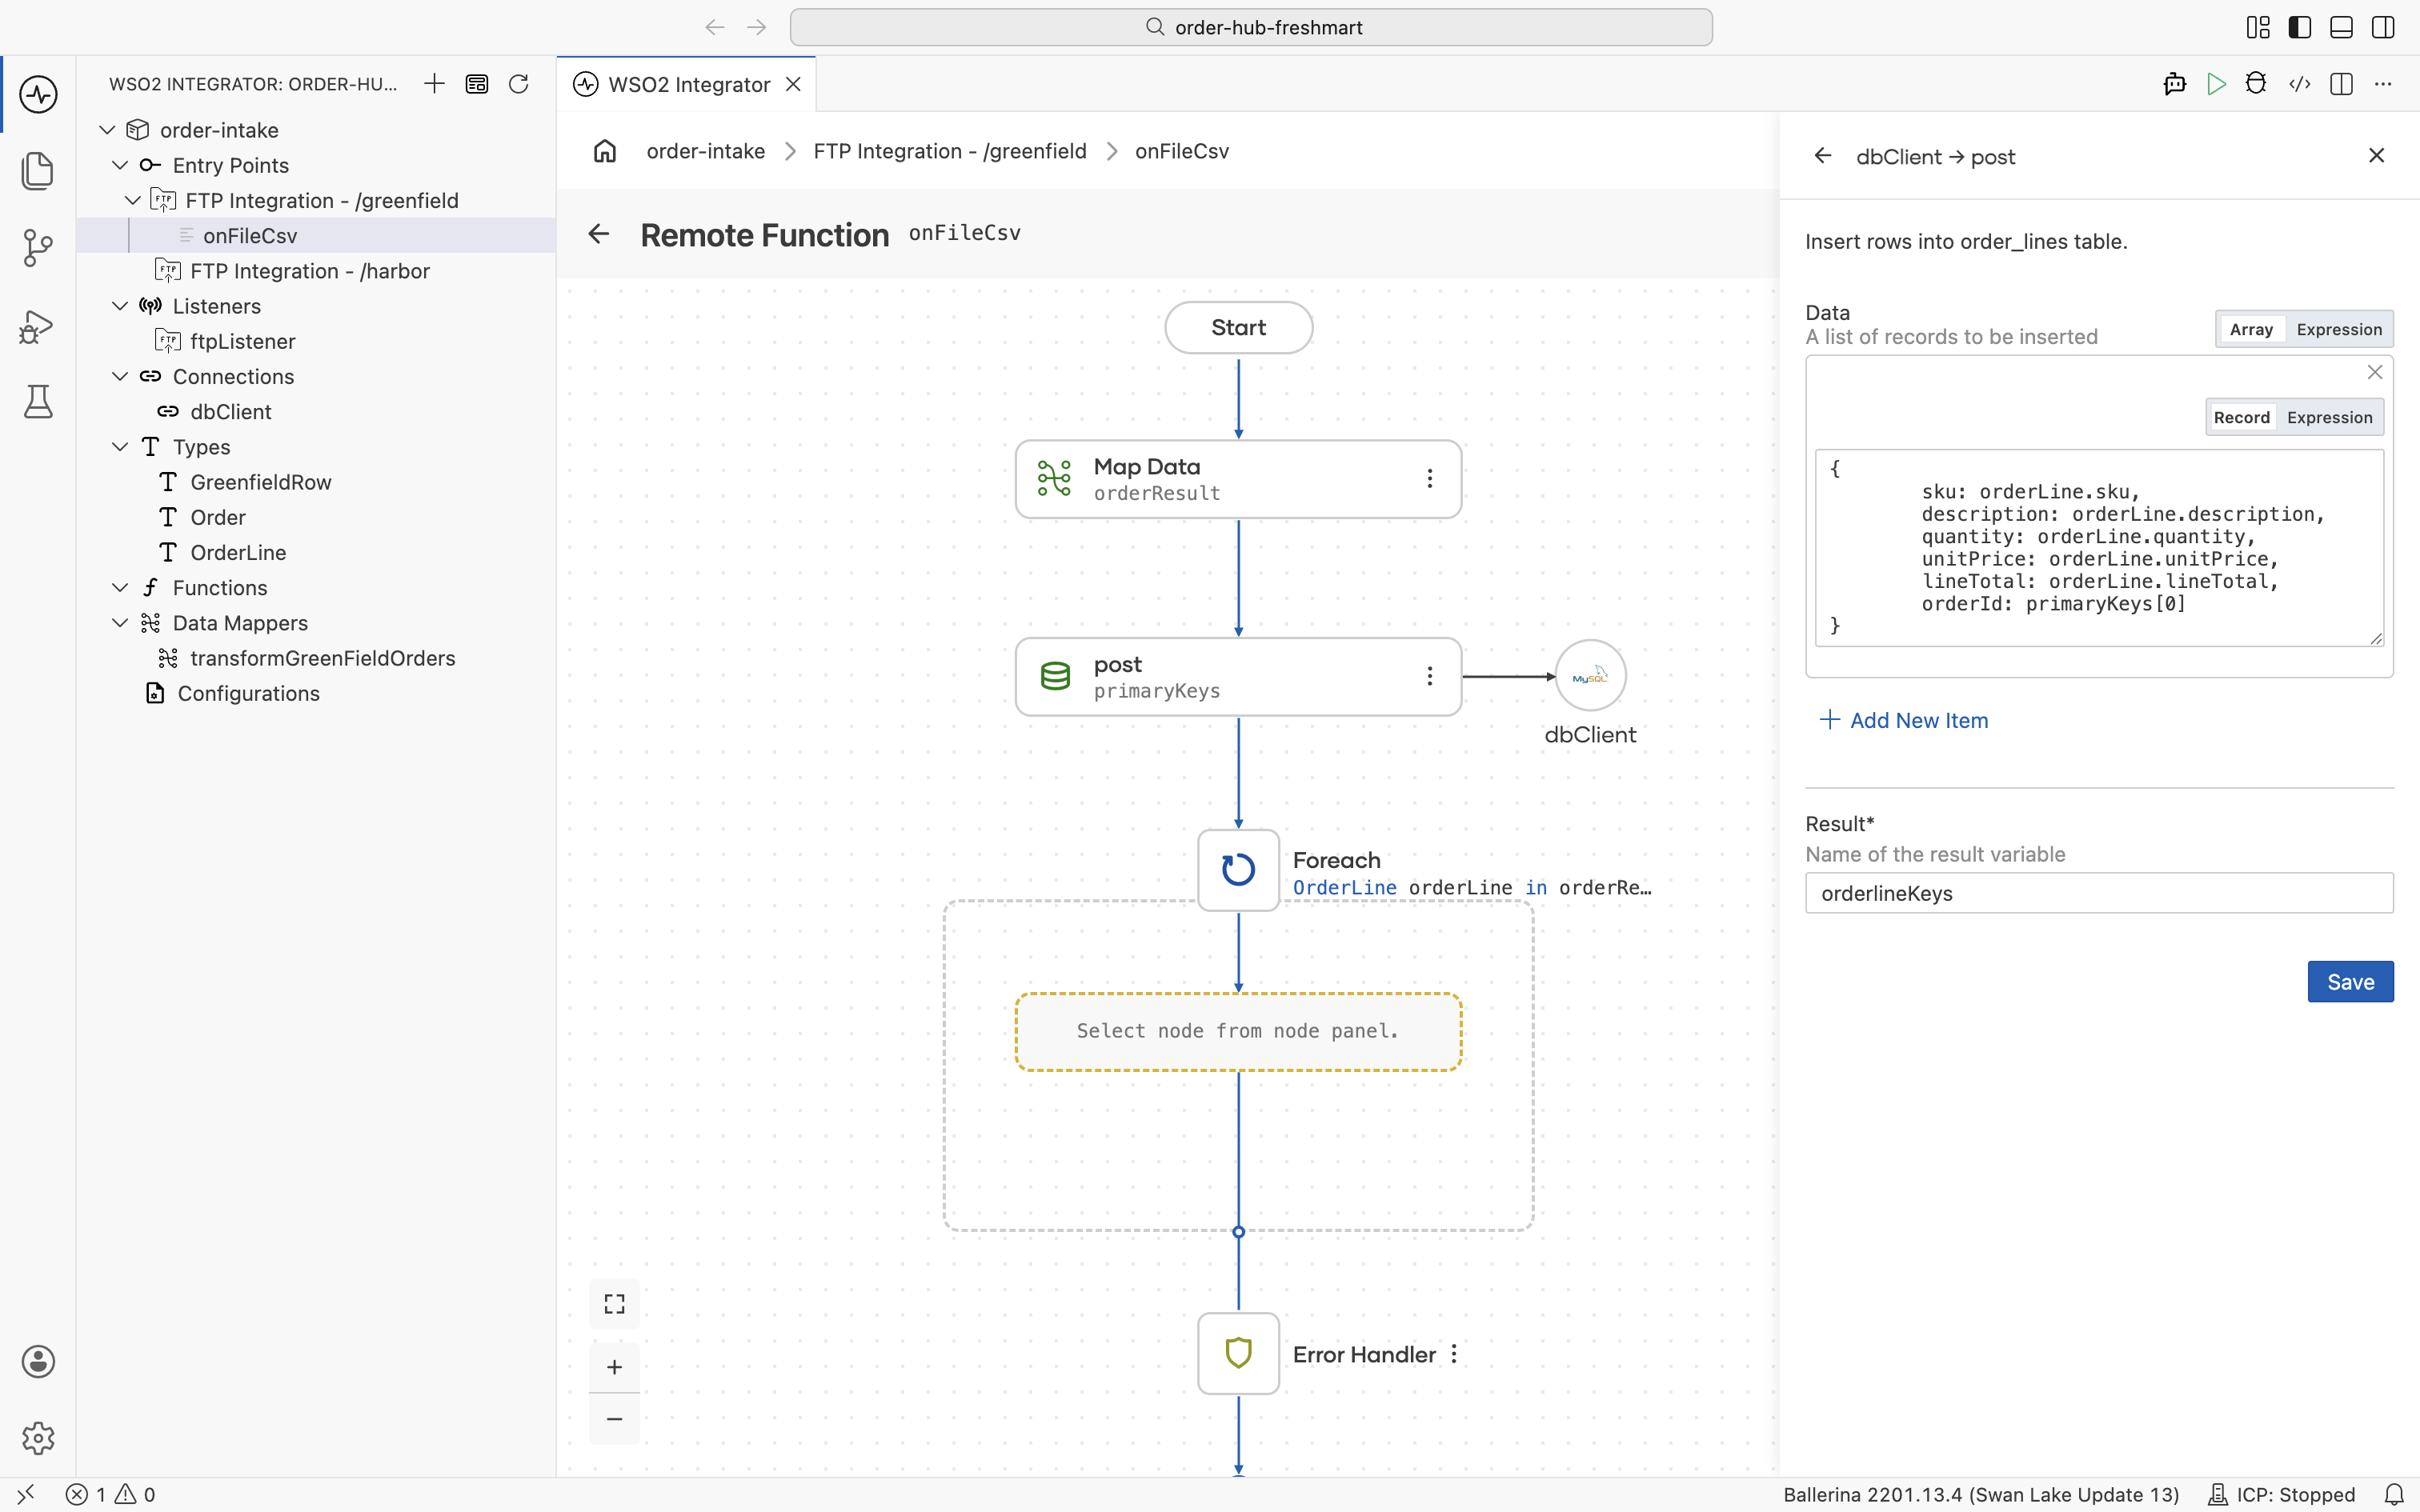Open the WSO2 Integrator activity bar icon
The height and width of the screenshot is (1512, 2420).
point(38,94)
